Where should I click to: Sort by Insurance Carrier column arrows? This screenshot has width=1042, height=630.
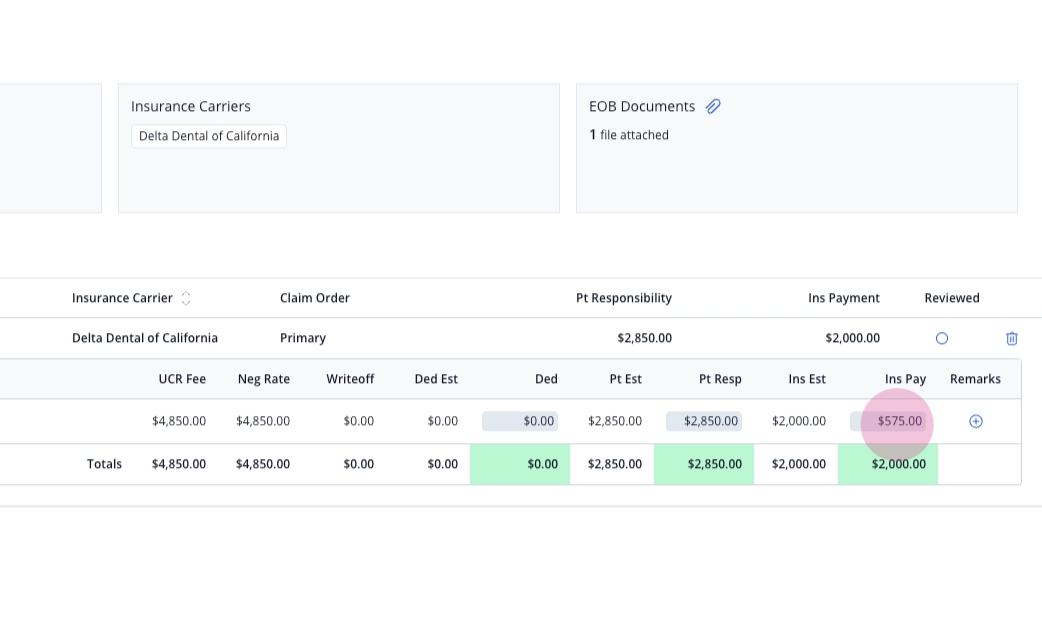[x=186, y=298]
